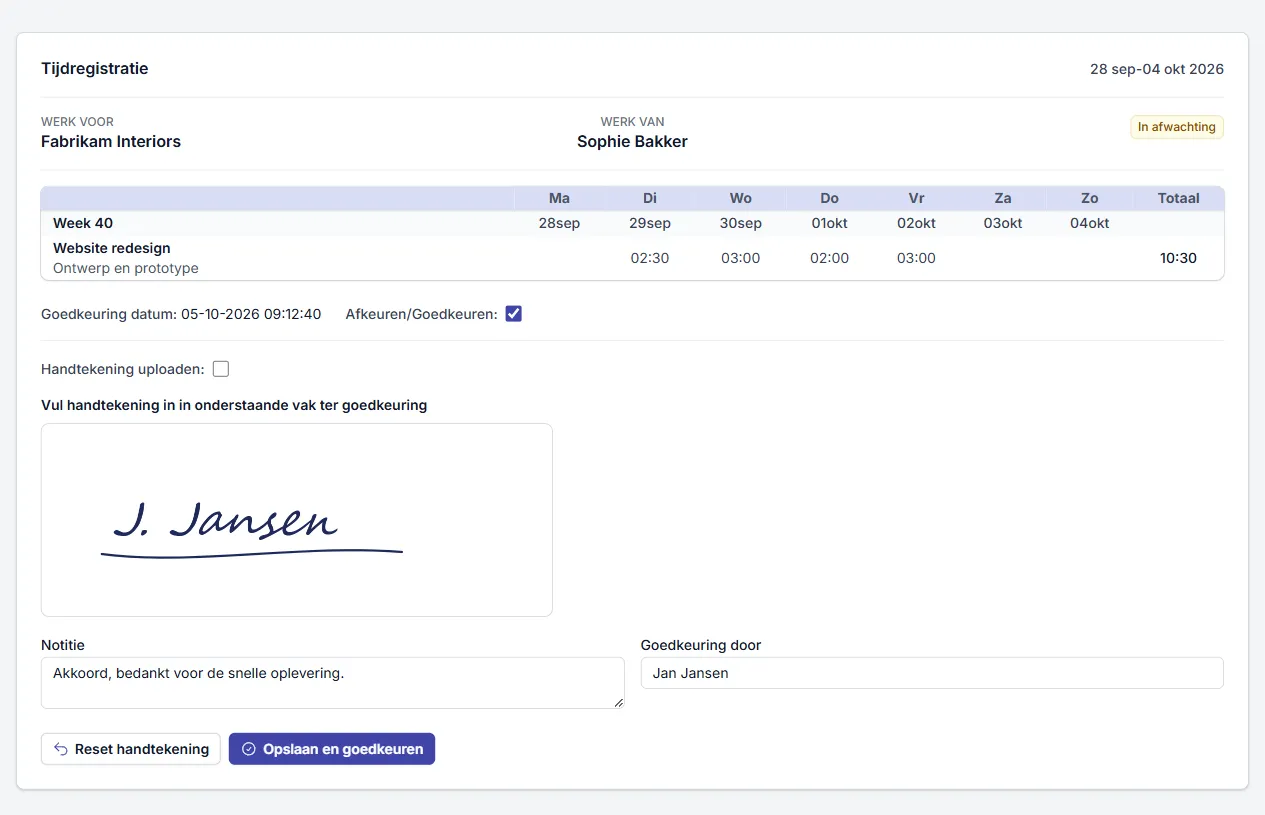
Task: Click the 04okt date cell
Action: pos(1090,223)
